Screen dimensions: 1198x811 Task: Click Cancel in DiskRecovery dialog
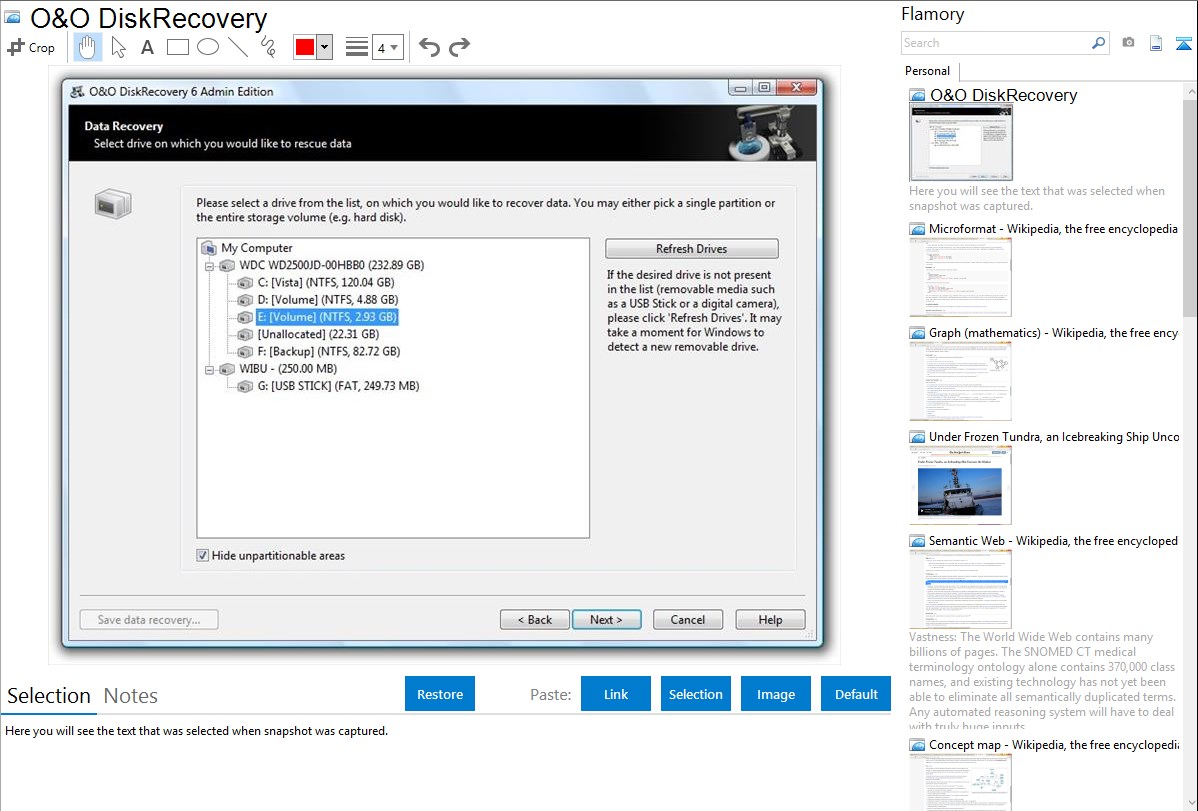pos(688,620)
